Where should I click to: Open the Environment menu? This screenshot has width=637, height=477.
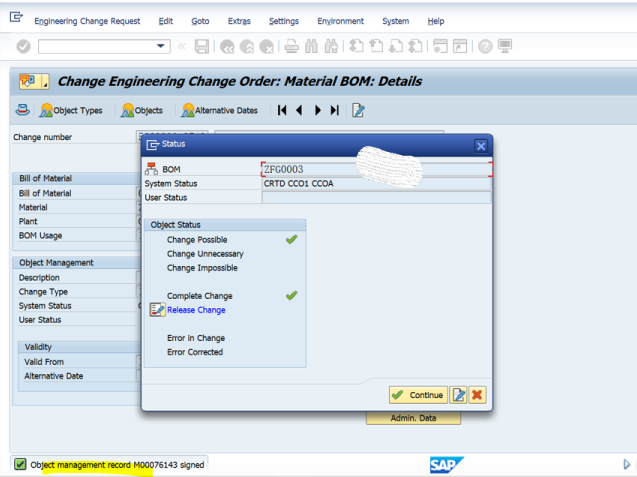[340, 21]
